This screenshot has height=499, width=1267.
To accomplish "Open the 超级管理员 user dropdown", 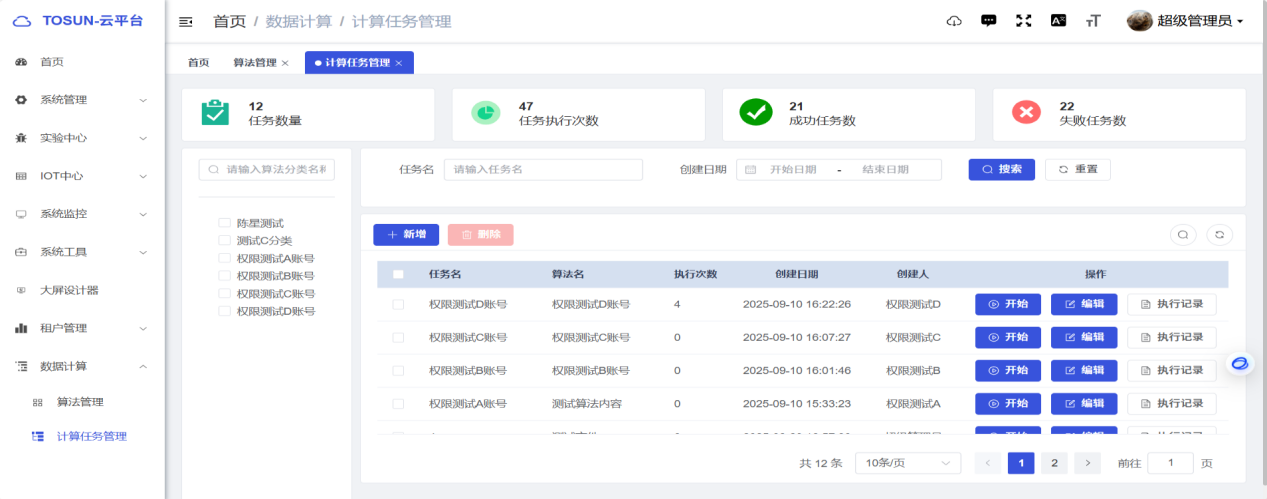I will (1186, 21).
